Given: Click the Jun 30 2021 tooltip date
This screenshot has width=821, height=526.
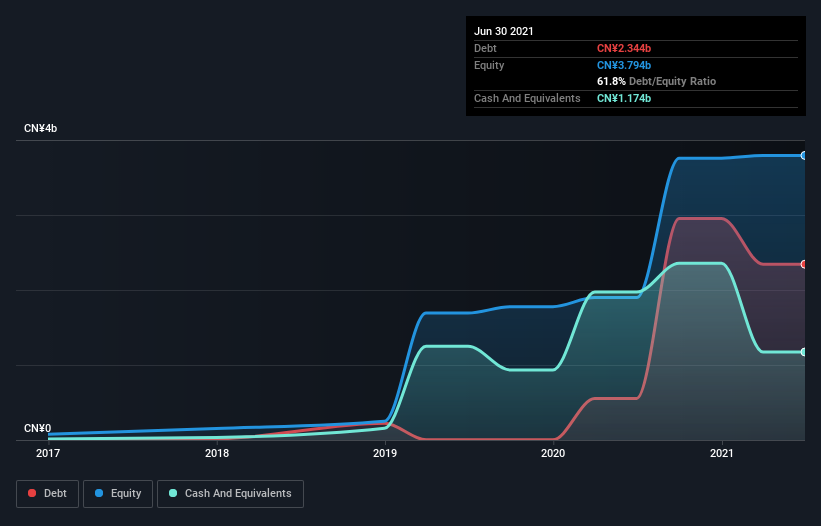Looking at the screenshot, I should (x=504, y=31).
